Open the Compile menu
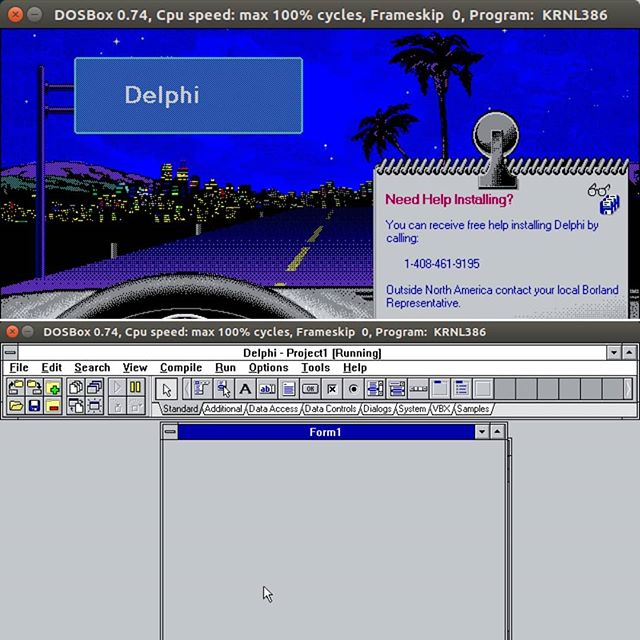This screenshot has width=640, height=640. pos(181,367)
